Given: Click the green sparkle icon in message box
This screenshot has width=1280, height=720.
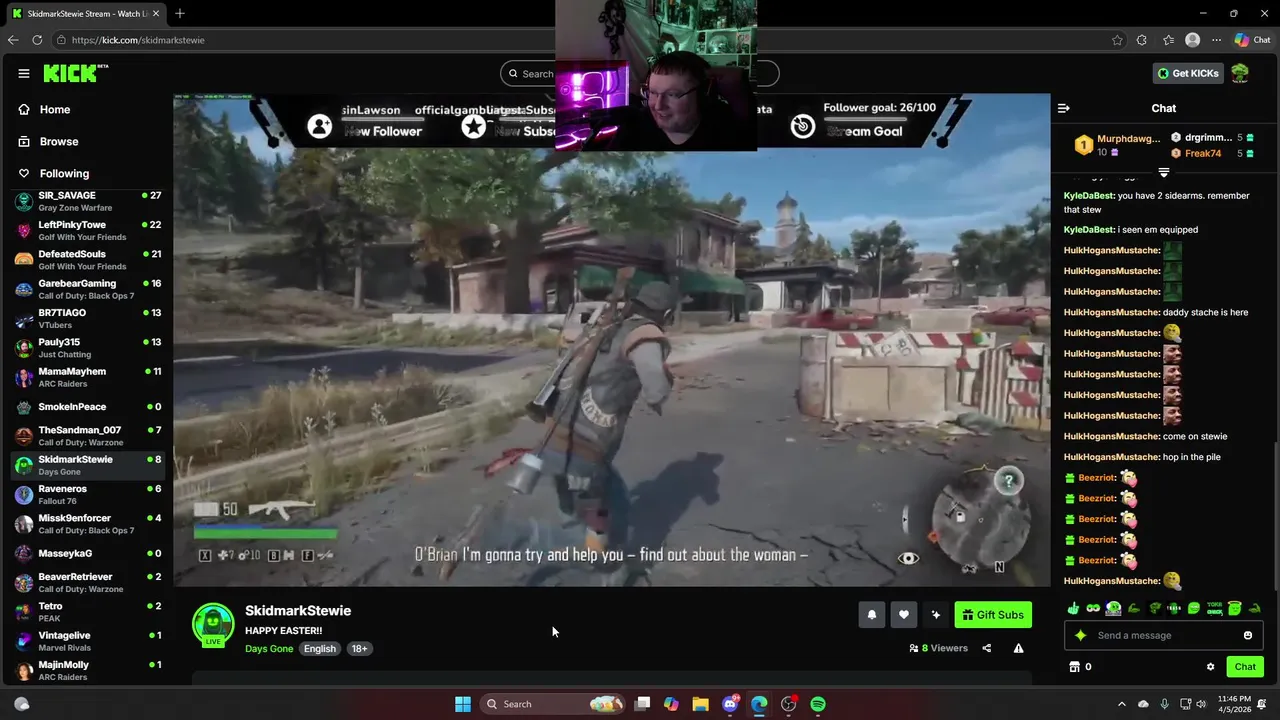Looking at the screenshot, I should [1080, 635].
